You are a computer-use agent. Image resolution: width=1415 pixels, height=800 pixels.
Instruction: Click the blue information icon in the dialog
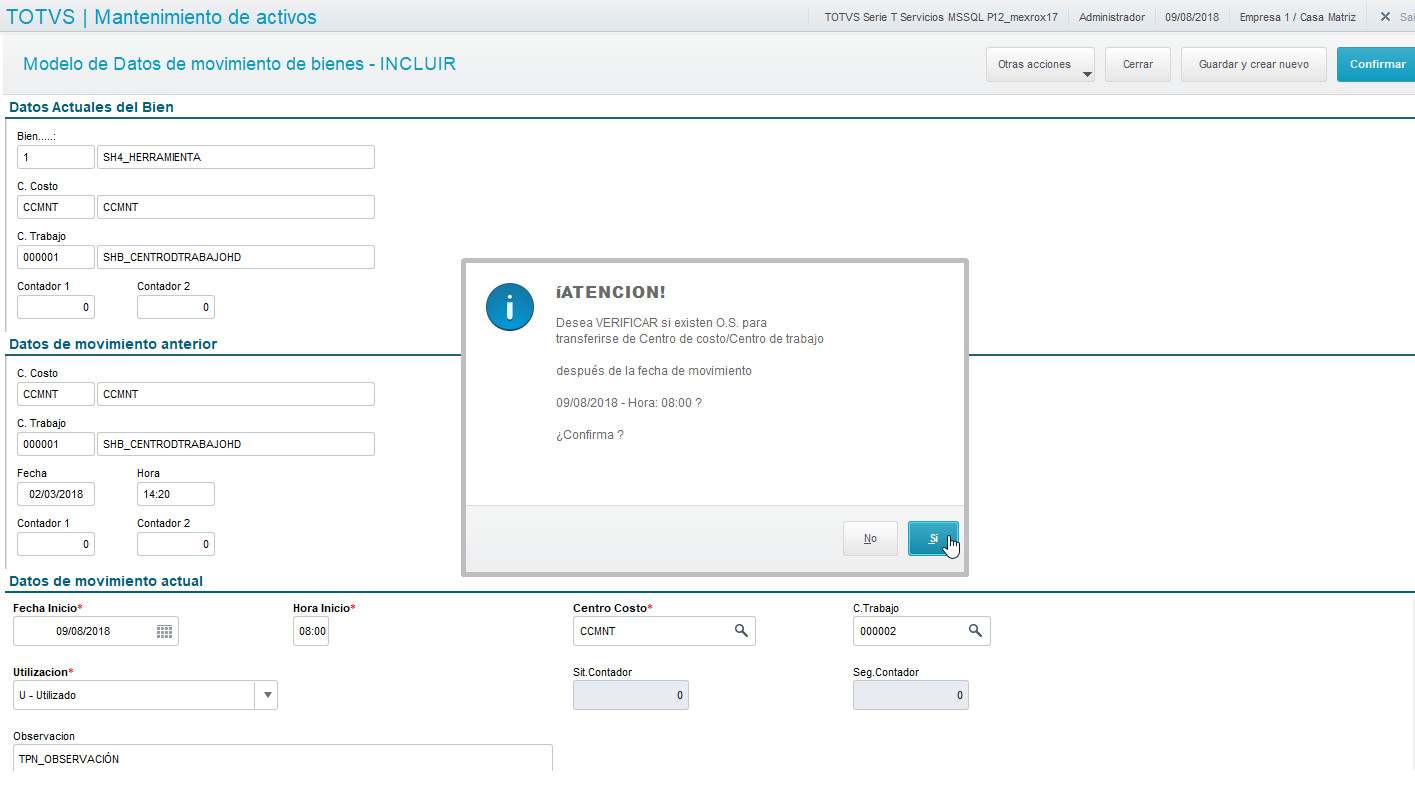[x=510, y=306]
